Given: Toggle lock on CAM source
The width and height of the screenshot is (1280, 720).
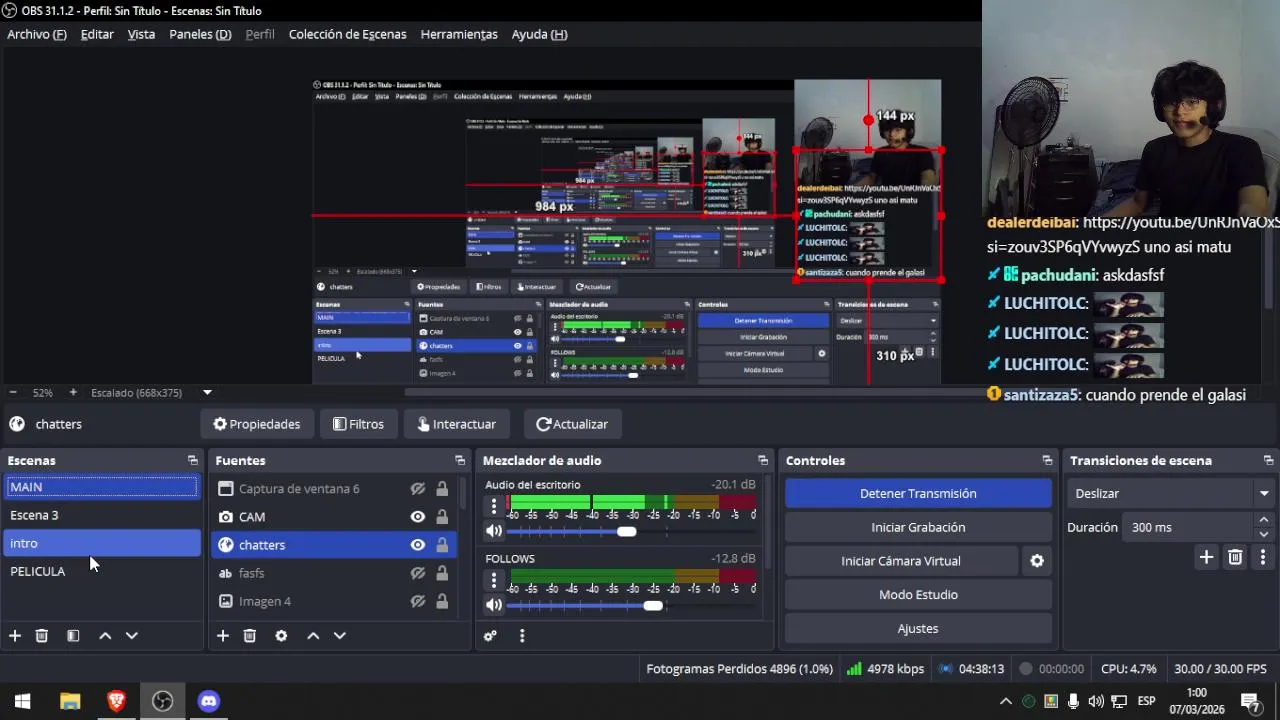Looking at the screenshot, I should [x=442, y=517].
